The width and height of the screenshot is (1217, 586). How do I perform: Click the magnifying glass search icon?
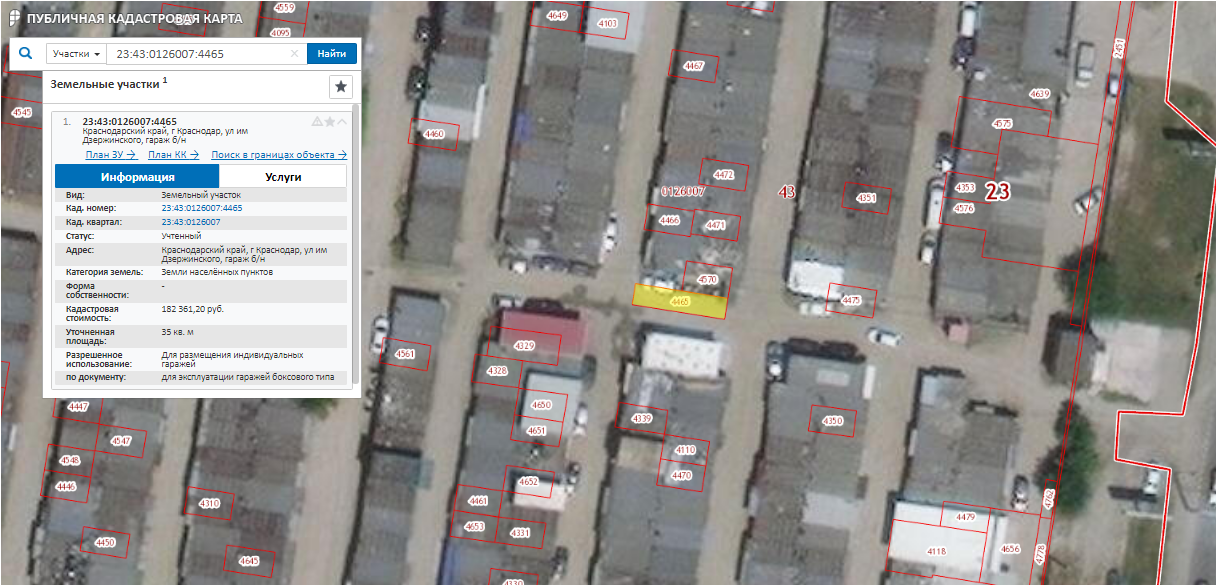pos(27,54)
